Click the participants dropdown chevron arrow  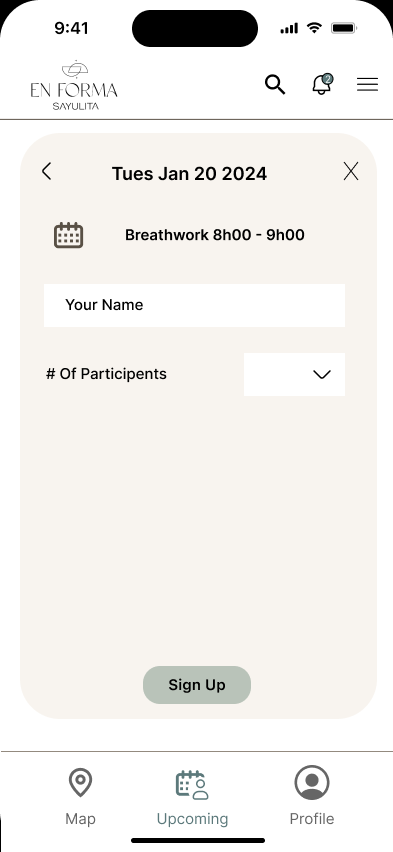(x=322, y=374)
